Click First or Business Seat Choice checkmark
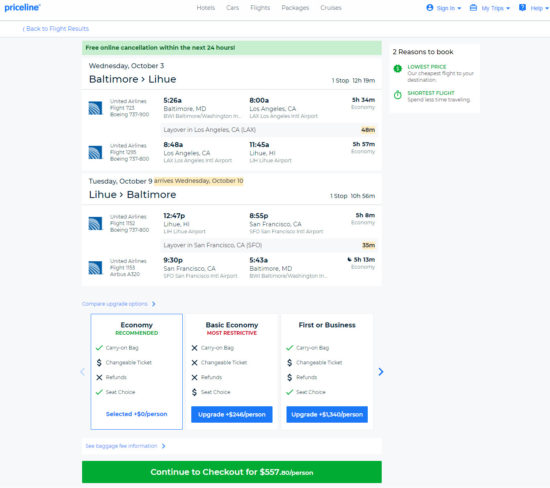This screenshot has height=488, width=550. point(290,392)
